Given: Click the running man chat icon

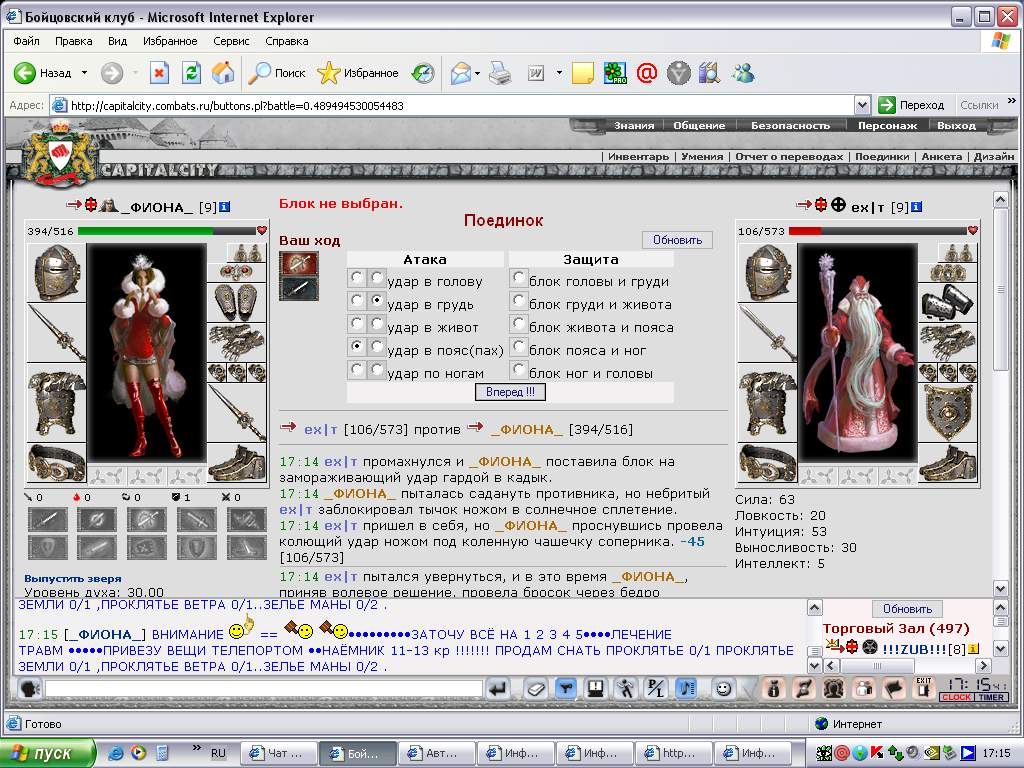Looking at the screenshot, I should (626, 689).
